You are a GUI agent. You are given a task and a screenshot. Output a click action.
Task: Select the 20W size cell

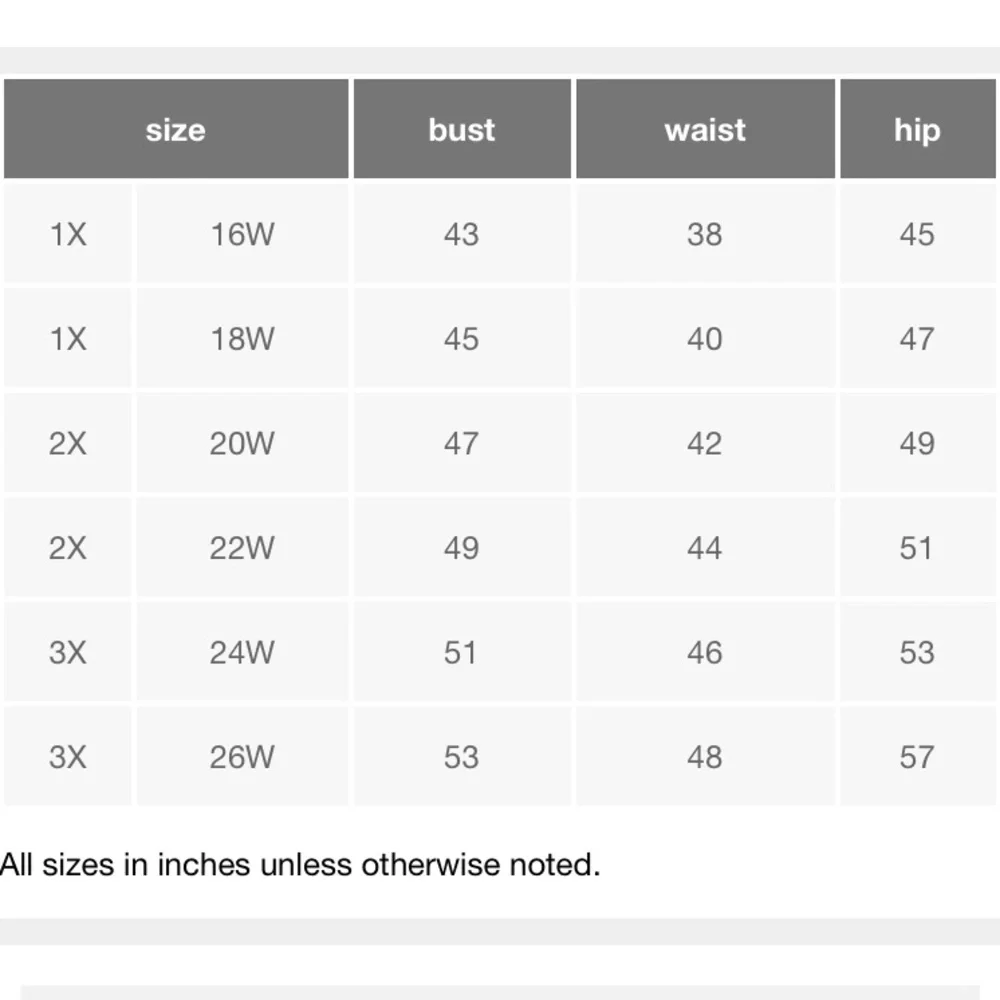click(x=242, y=443)
